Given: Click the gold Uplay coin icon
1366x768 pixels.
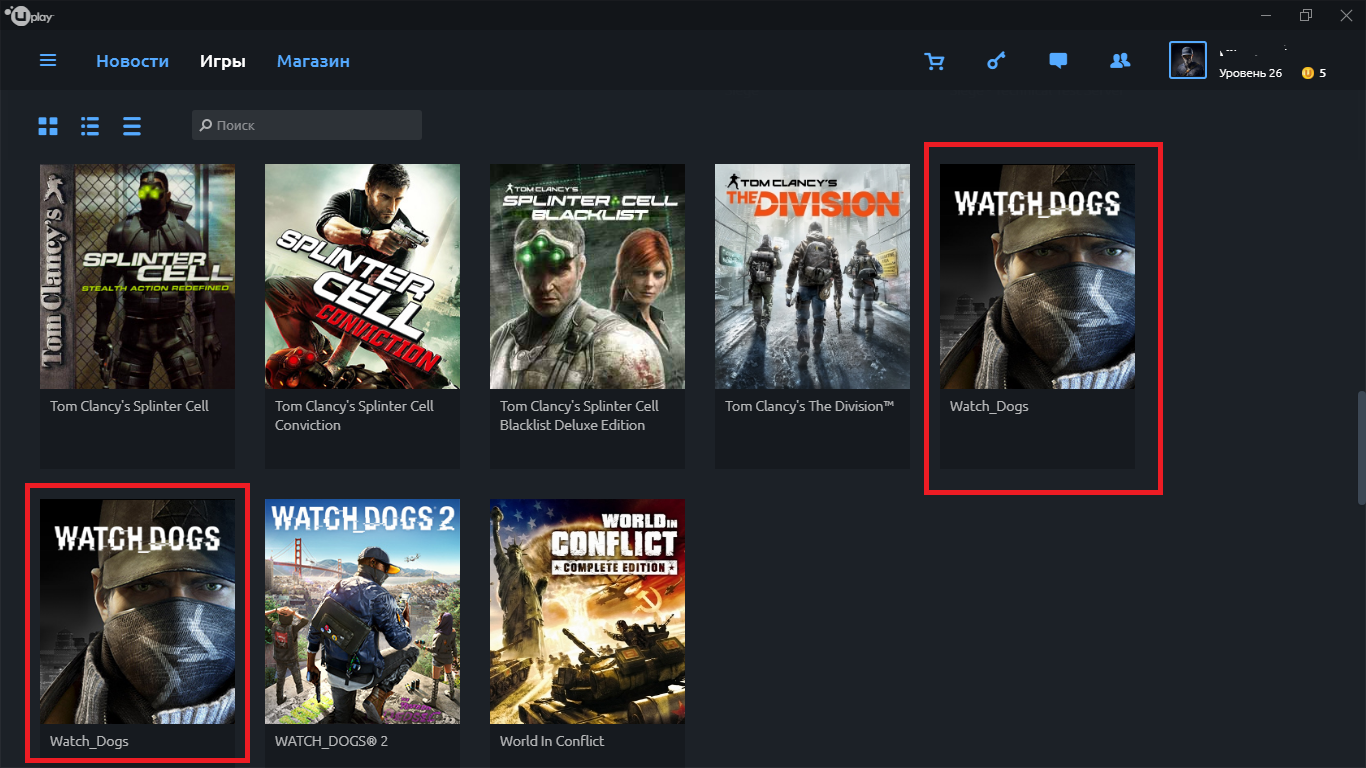Looking at the screenshot, I should tap(1307, 73).
